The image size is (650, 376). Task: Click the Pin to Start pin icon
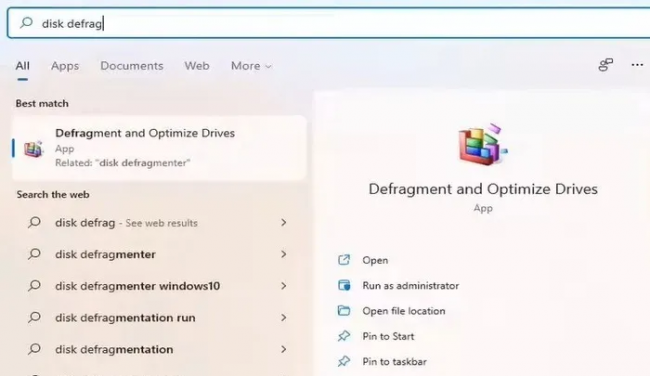tap(344, 336)
